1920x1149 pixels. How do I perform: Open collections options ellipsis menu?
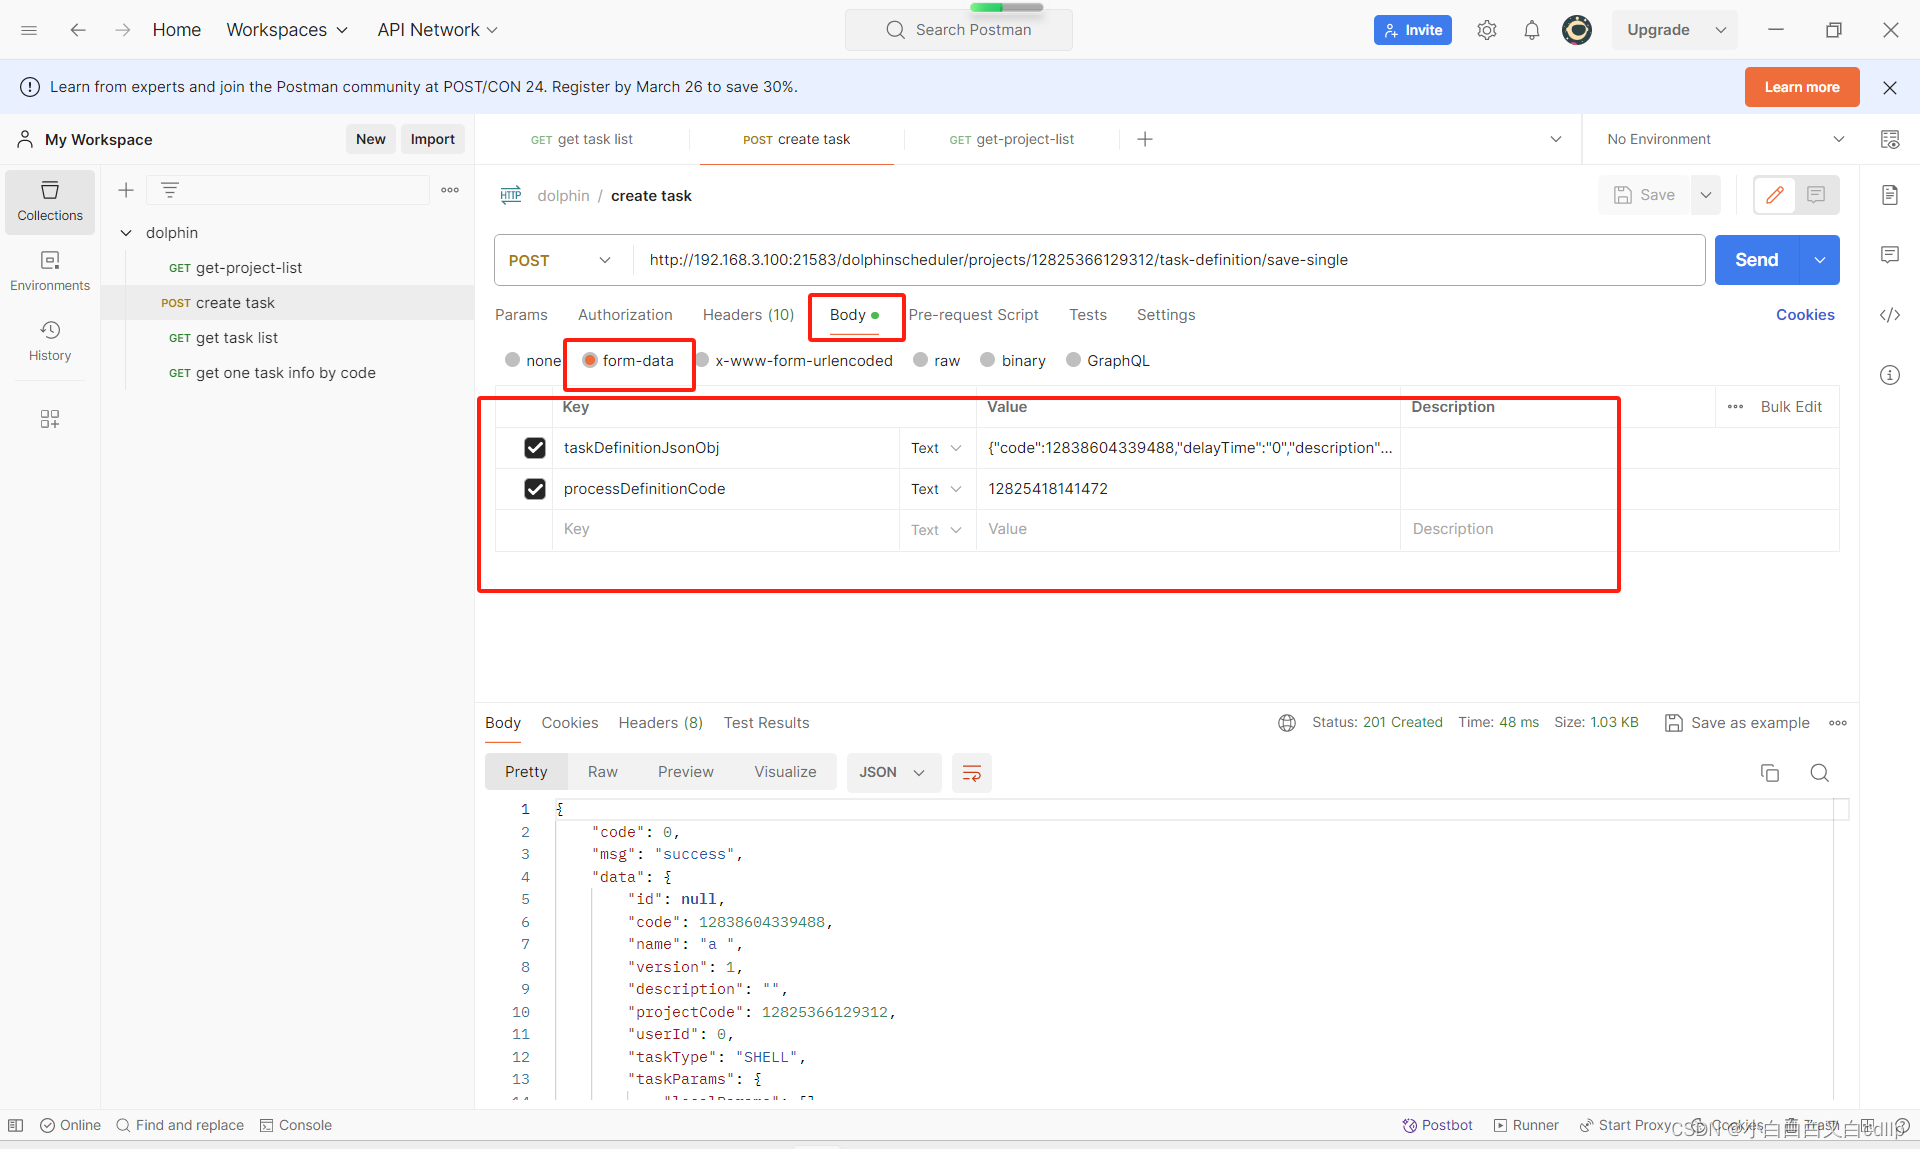(x=450, y=190)
